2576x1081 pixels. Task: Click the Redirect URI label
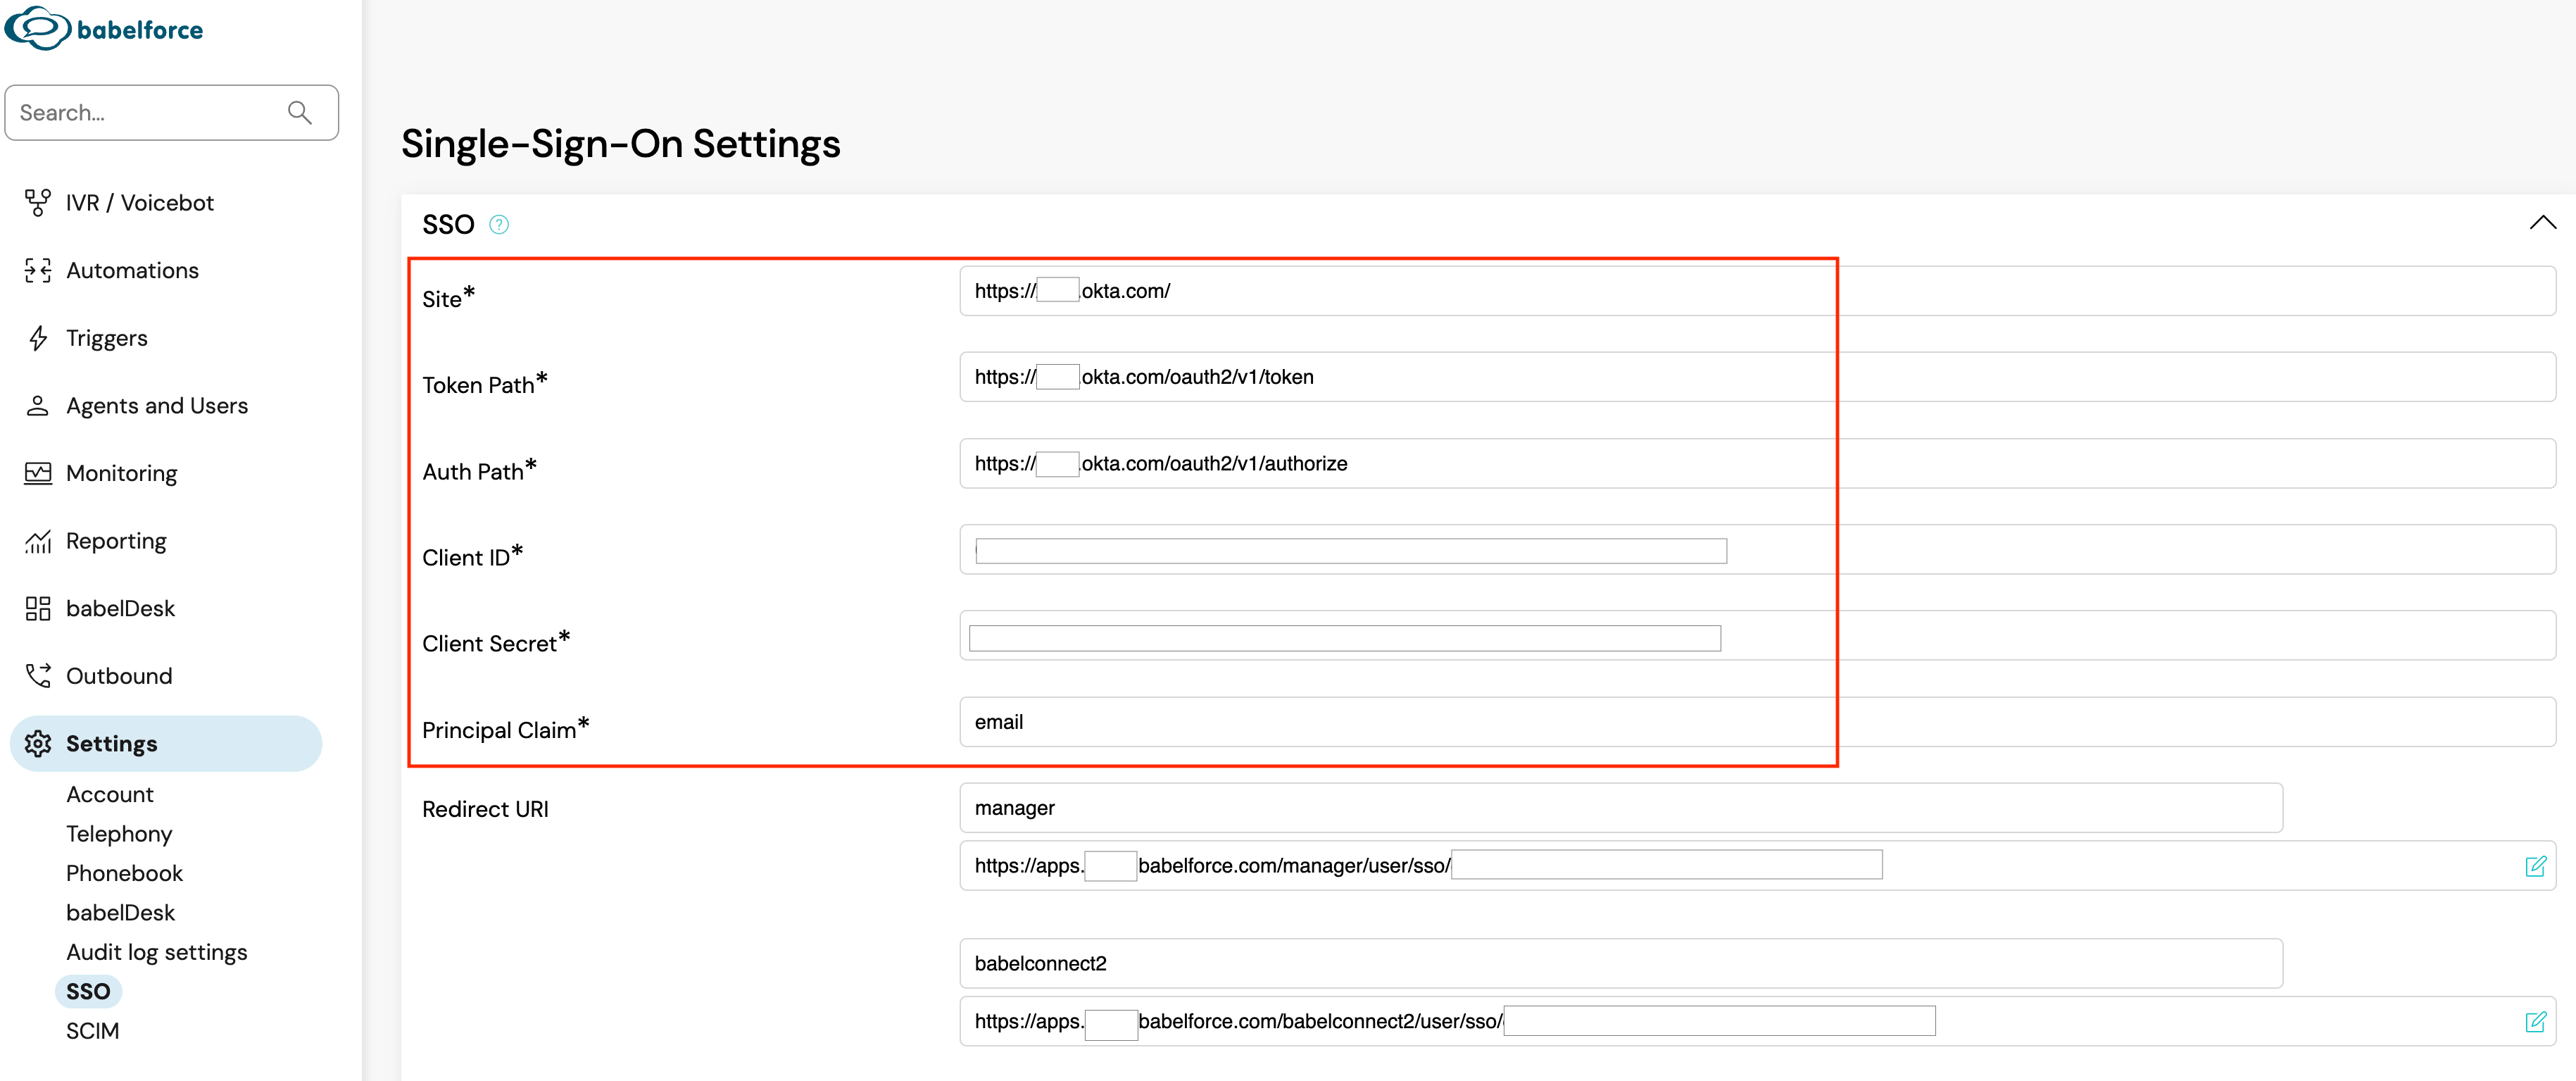tap(485, 809)
